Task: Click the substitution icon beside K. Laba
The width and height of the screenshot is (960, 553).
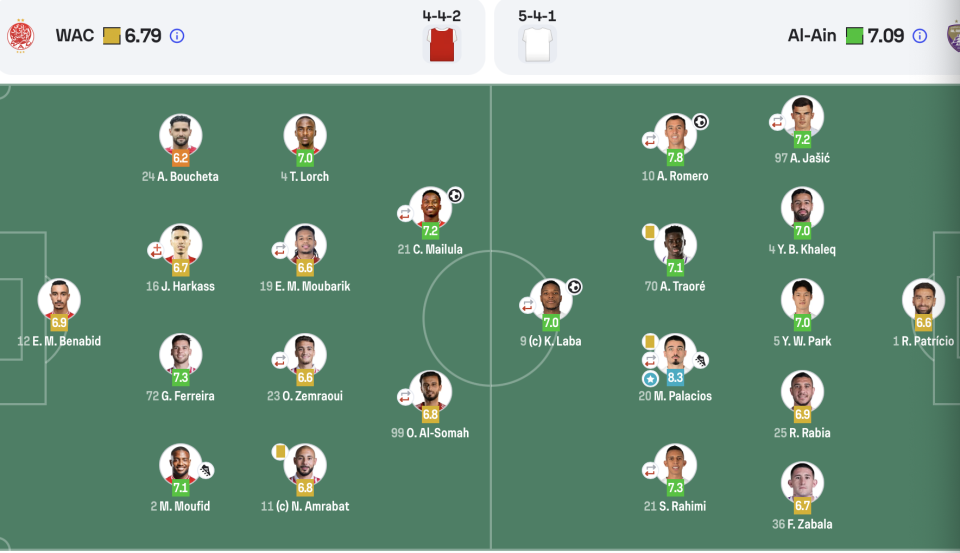Action: tap(527, 305)
